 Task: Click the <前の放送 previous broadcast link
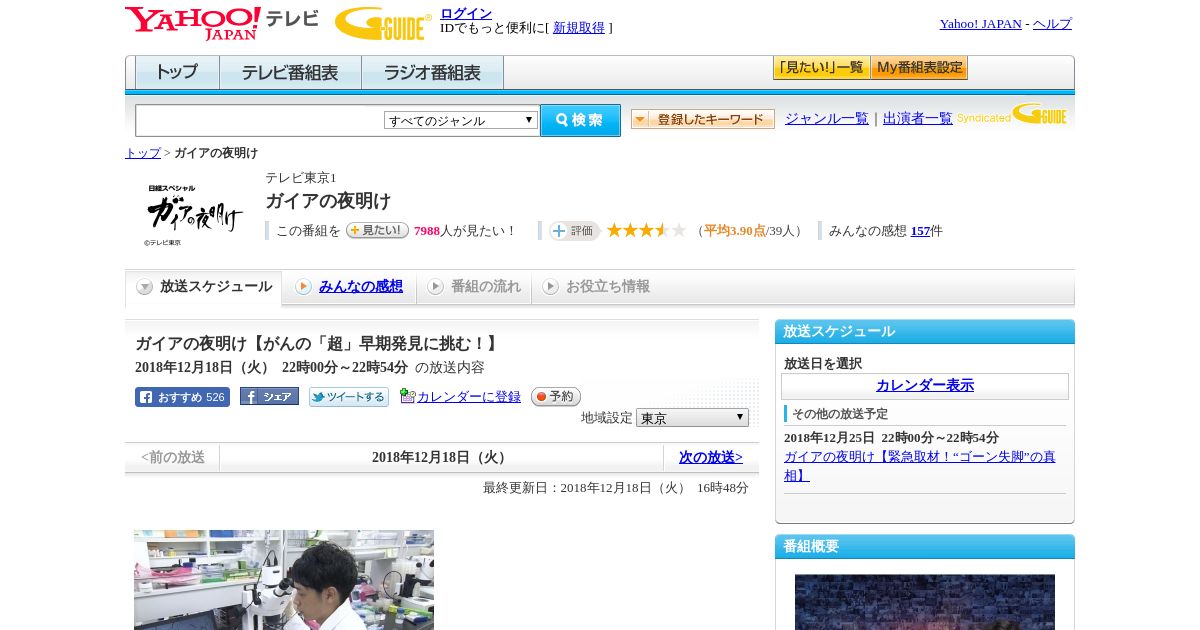click(173, 457)
